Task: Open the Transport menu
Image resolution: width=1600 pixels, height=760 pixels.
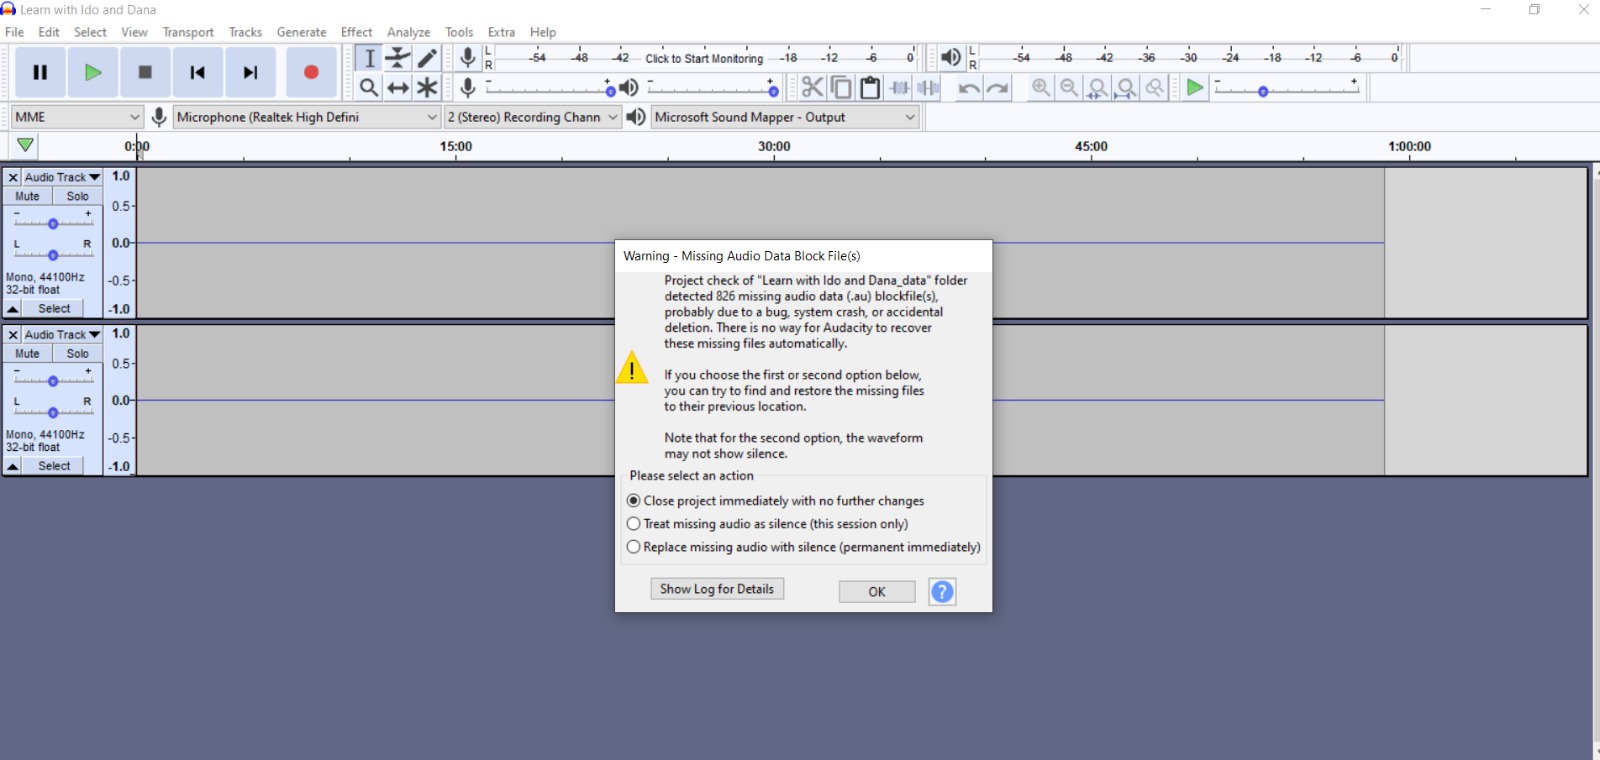Action: click(188, 32)
